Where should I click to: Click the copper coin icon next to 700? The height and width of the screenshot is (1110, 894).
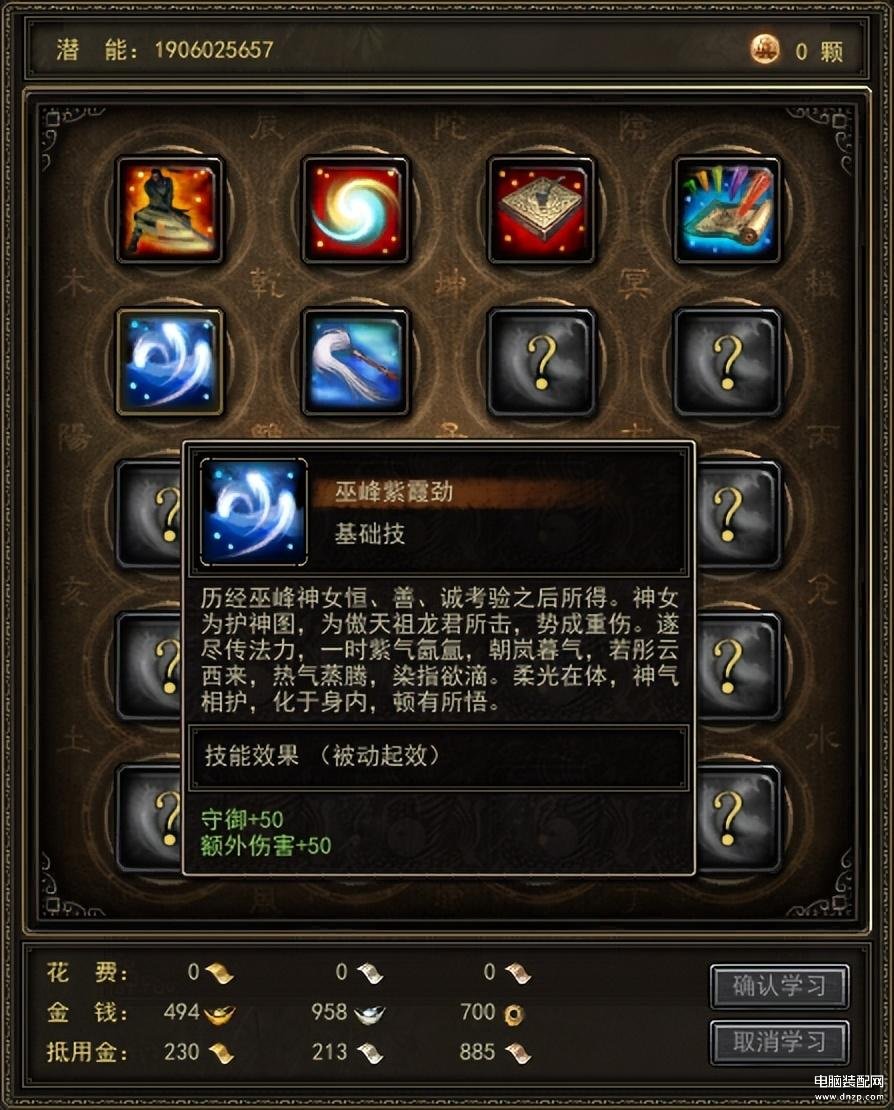coord(514,1014)
